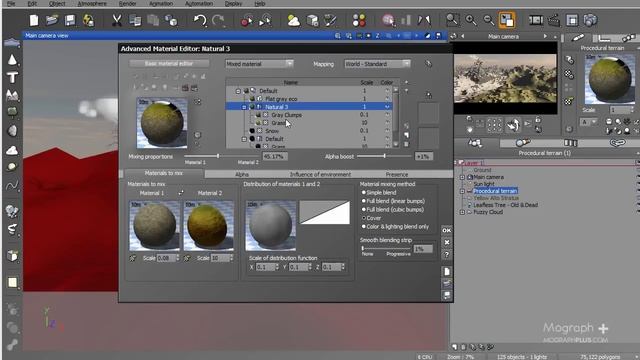Image resolution: width=640 pixels, height=360 pixels.
Task: Select Simple blend mixing method
Action: pyautogui.click(x=363, y=192)
